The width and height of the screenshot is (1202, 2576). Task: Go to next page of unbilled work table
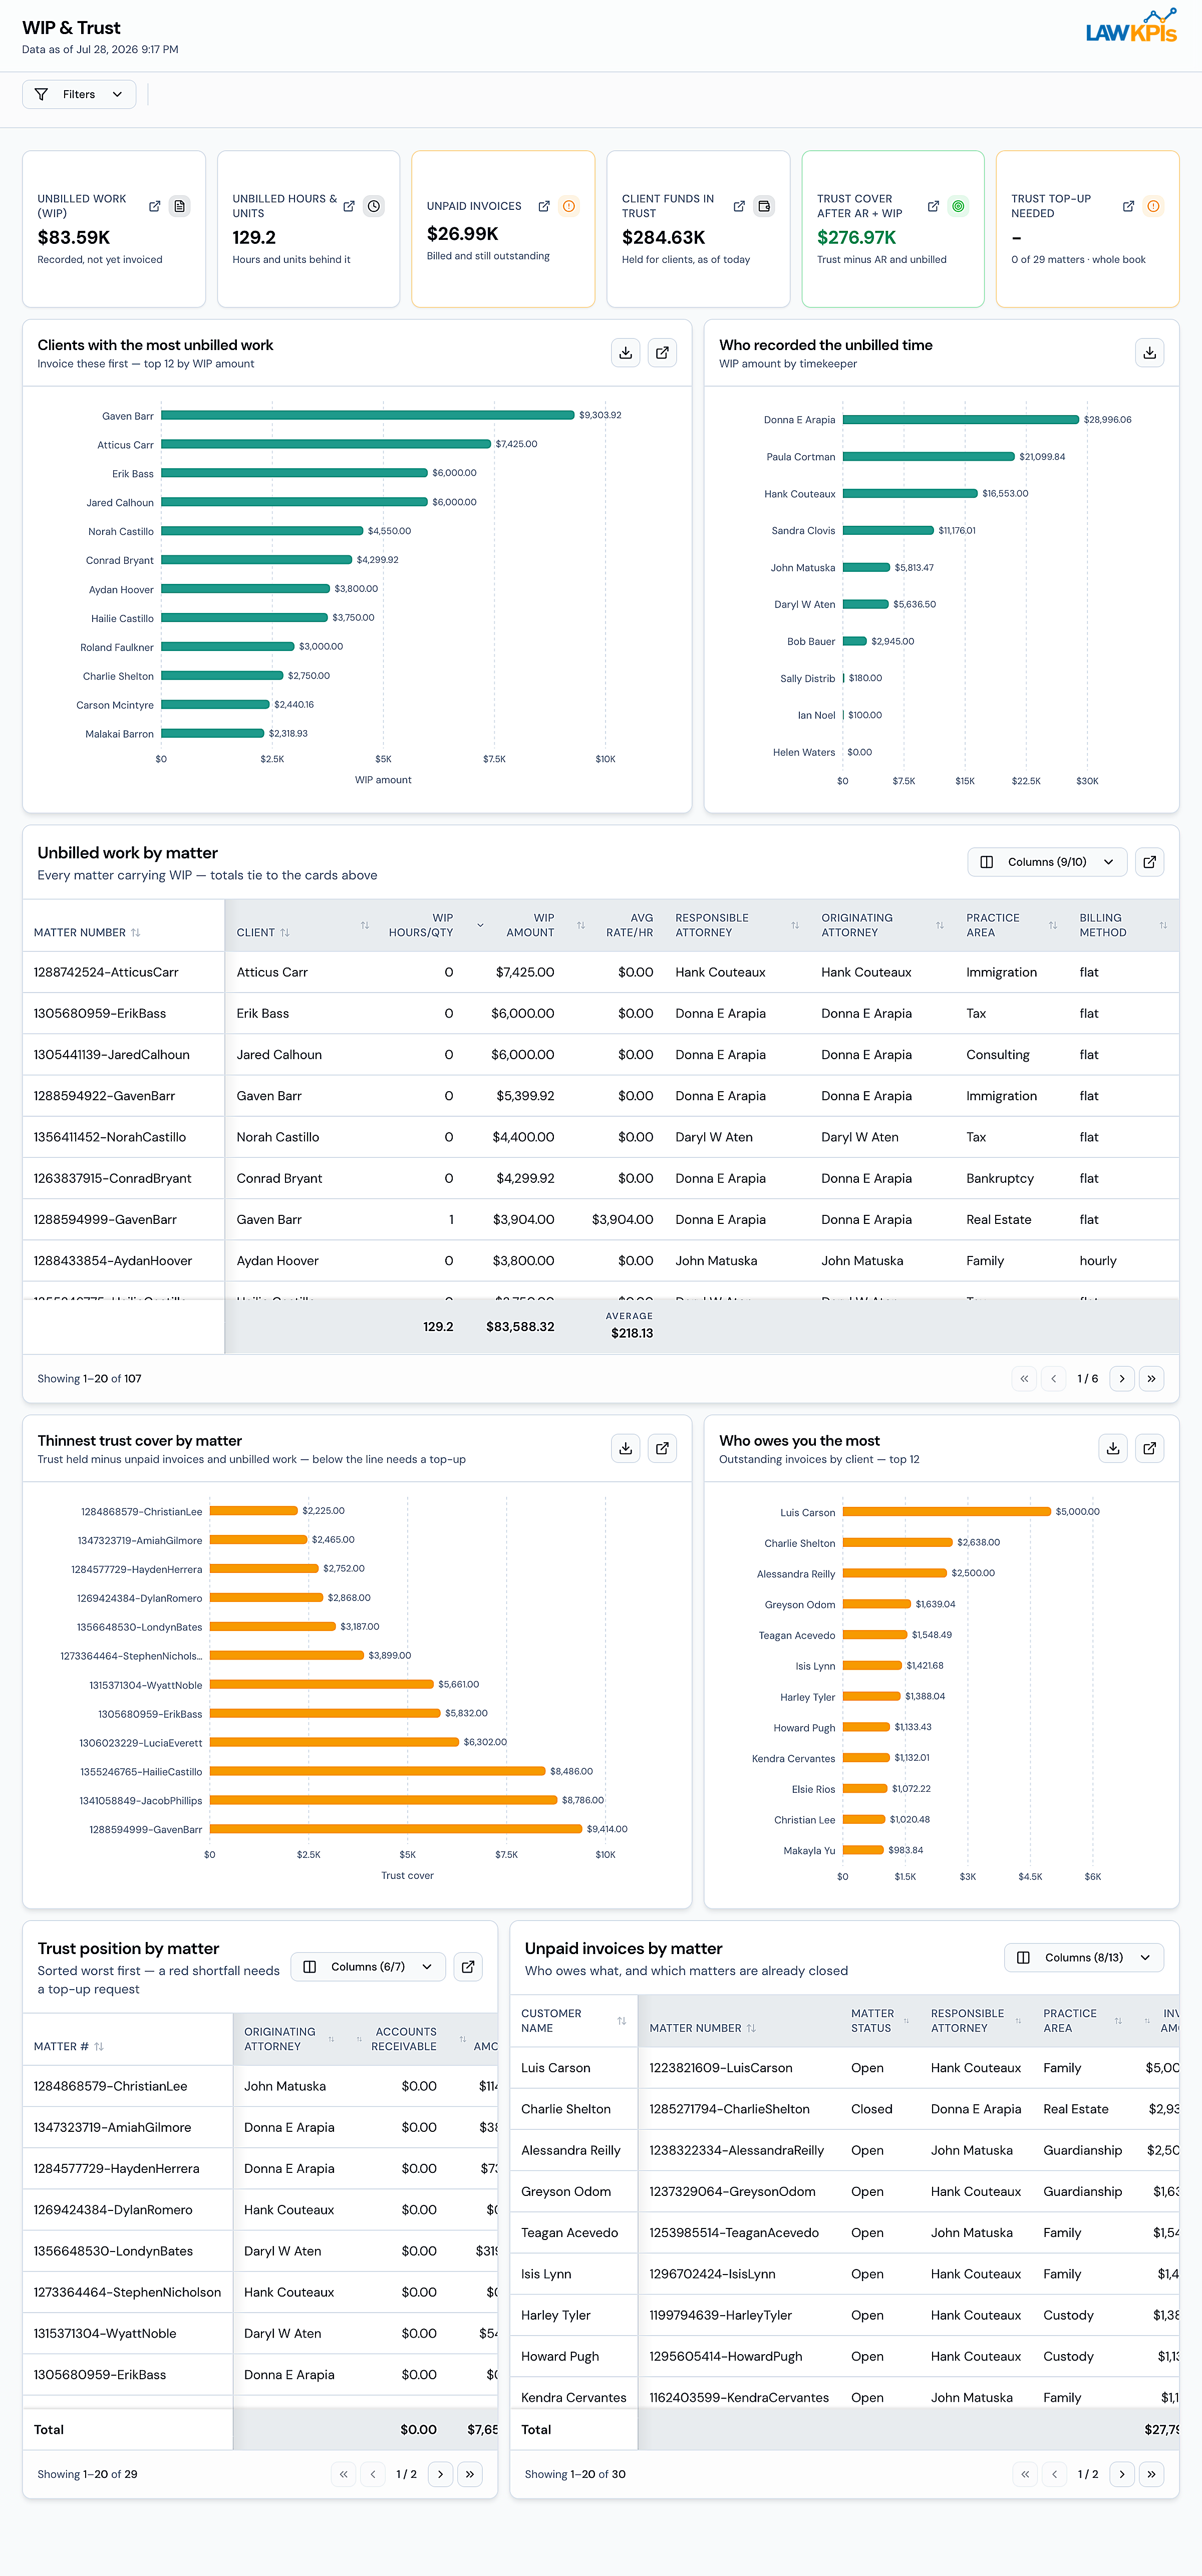1122,1379
